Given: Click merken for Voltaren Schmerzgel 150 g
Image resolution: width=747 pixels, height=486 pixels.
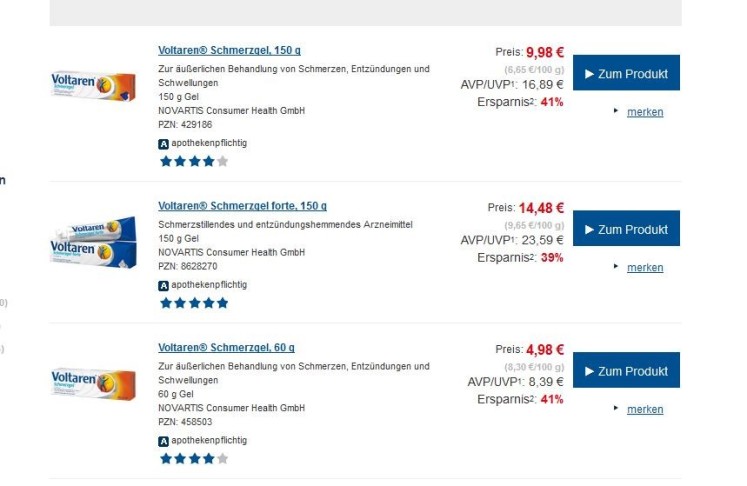Looking at the screenshot, I should pyautogui.click(x=644, y=112).
